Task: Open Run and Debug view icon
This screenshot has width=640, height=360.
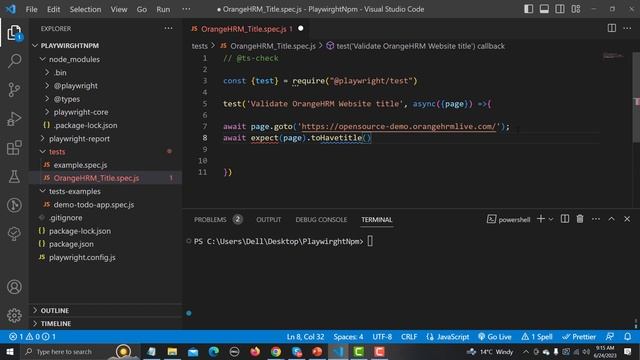Action: click(x=14, y=119)
